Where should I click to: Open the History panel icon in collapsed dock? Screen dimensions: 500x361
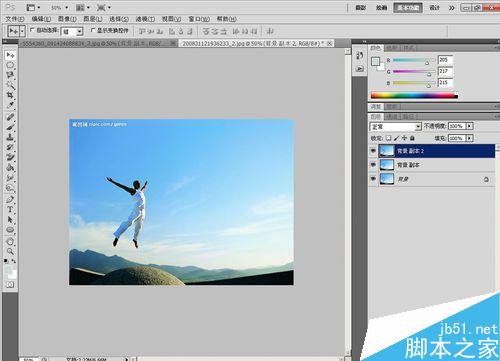coord(360,56)
